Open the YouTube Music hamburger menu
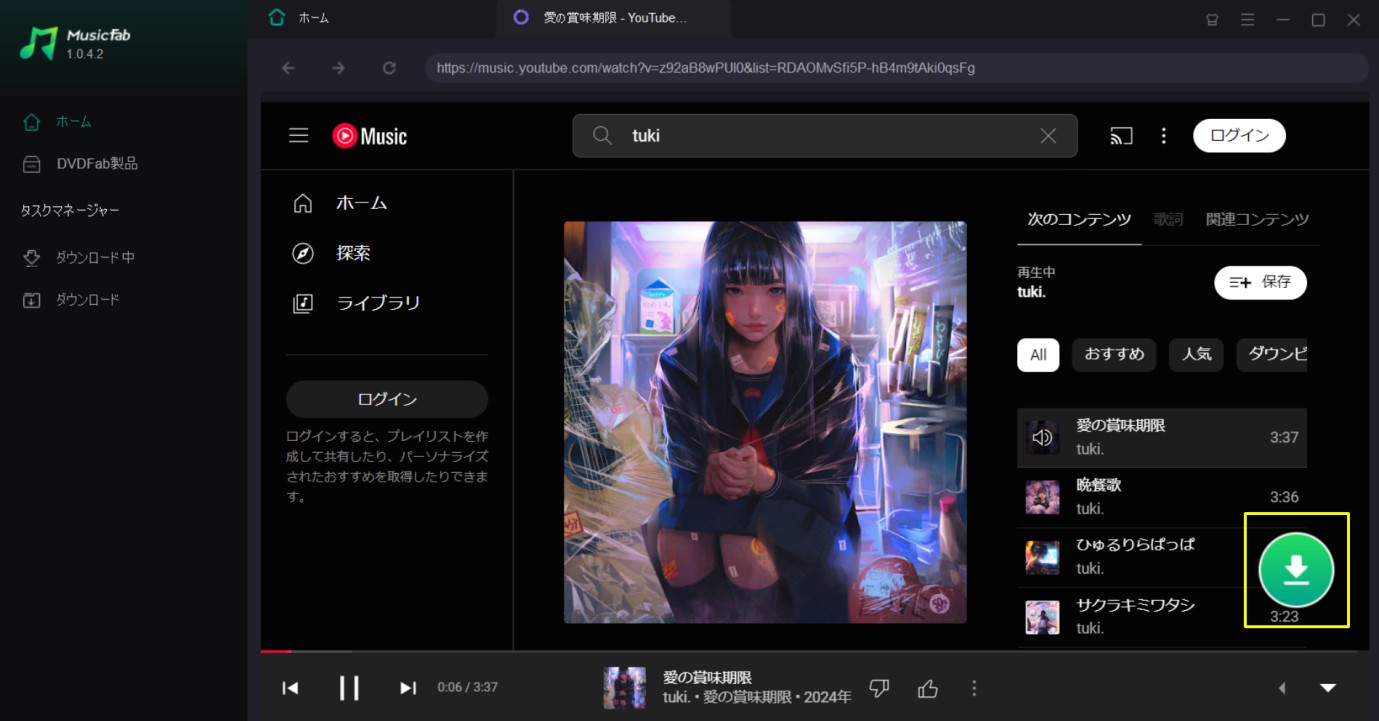Image resolution: width=1379 pixels, height=721 pixels. [x=299, y=135]
